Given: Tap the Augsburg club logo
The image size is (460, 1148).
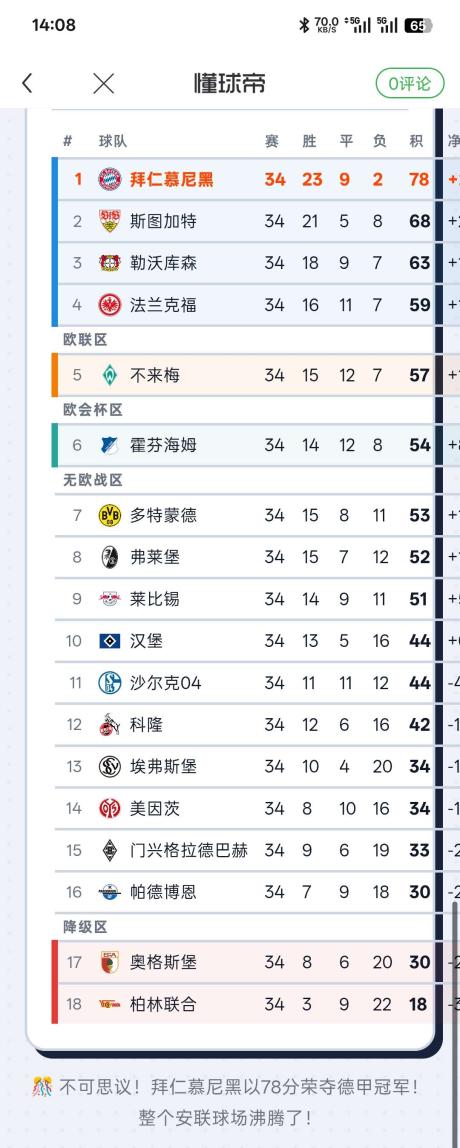Looking at the screenshot, I should [x=110, y=962].
